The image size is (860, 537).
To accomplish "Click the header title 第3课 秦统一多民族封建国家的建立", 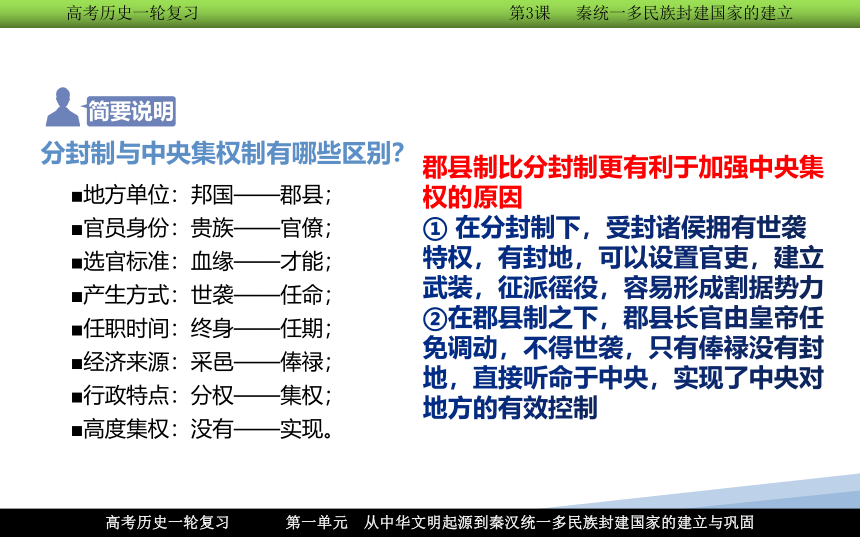I will (x=651, y=13).
